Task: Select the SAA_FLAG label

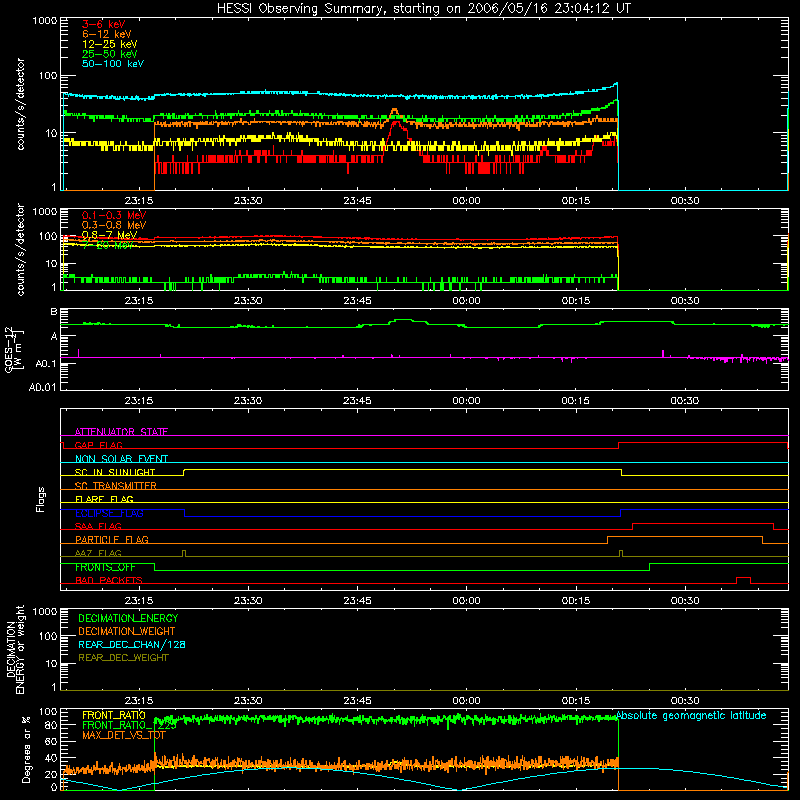Action: 98,526
